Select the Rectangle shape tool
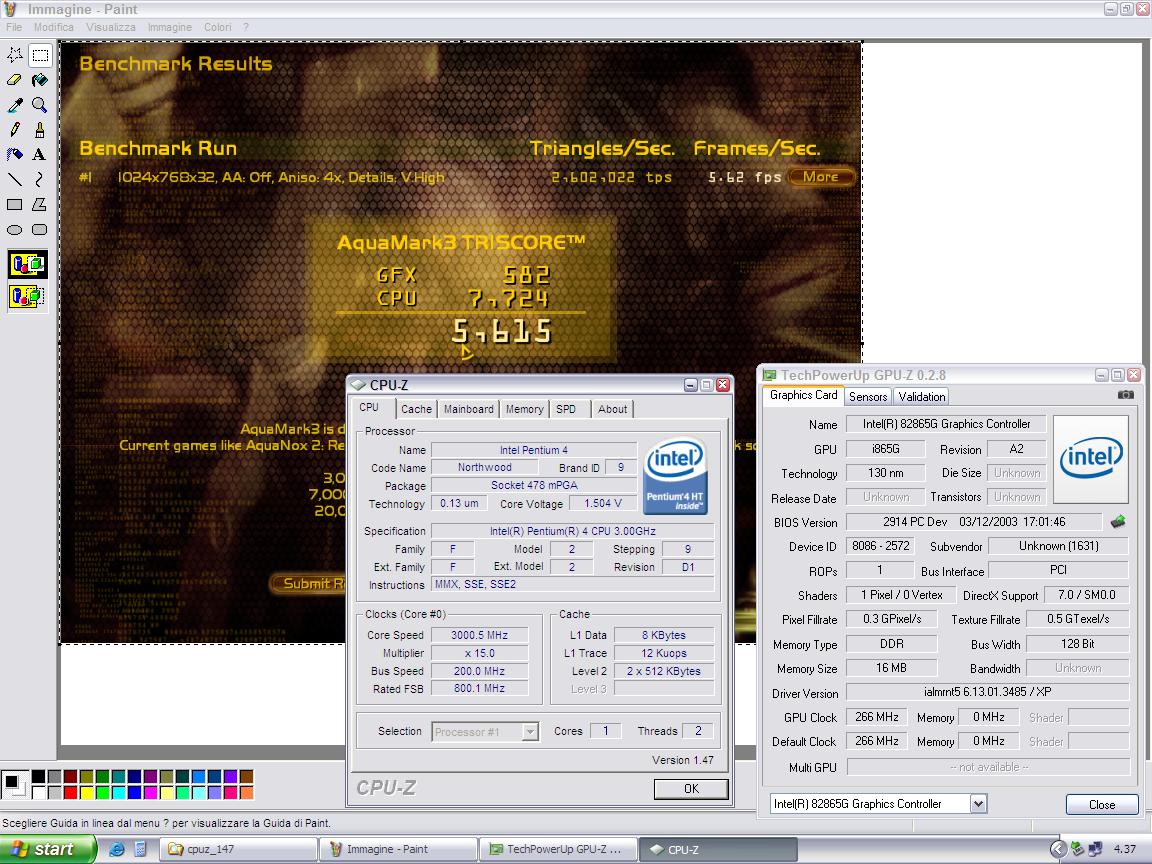This screenshot has width=1152, height=864. [x=15, y=204]
